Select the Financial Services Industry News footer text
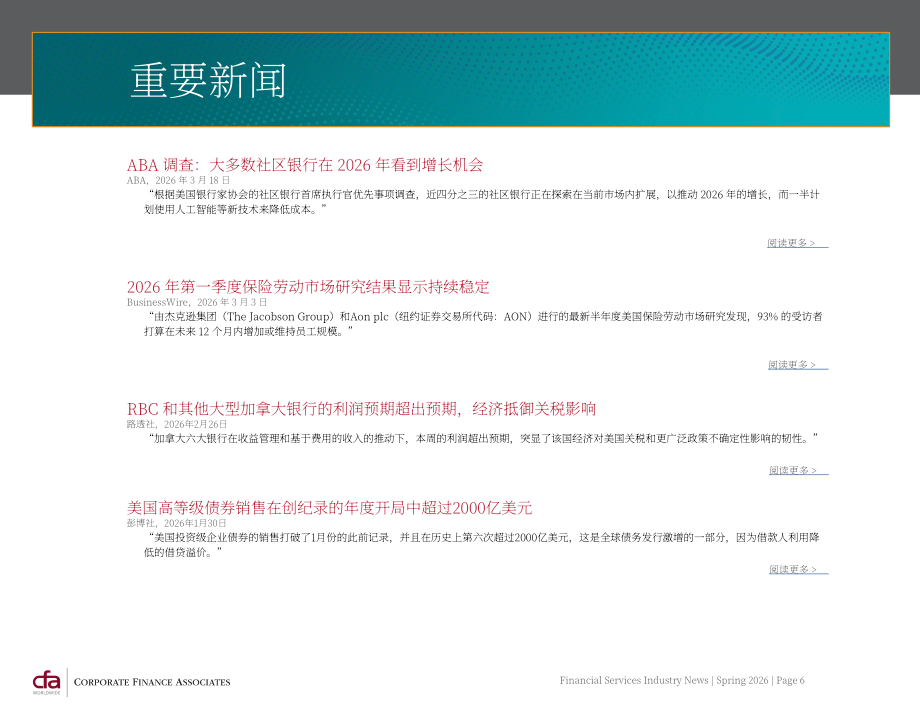The width and height of the screenshot is (920, 711). [682, 680]
